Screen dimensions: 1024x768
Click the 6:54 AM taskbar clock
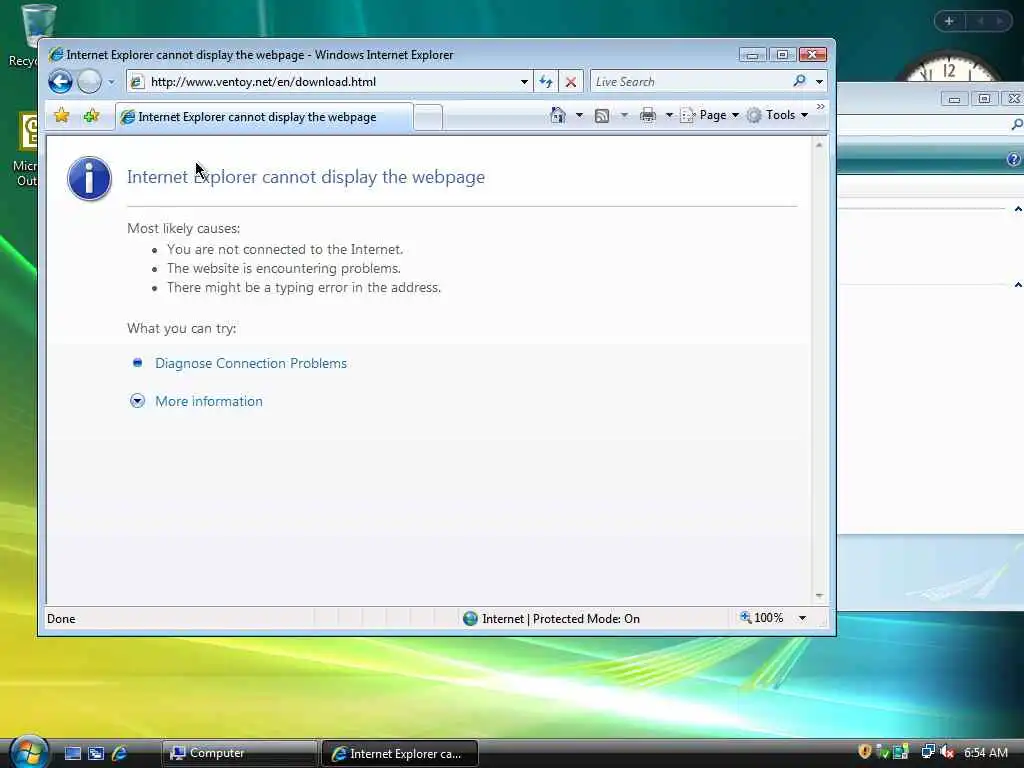point(985,753)
